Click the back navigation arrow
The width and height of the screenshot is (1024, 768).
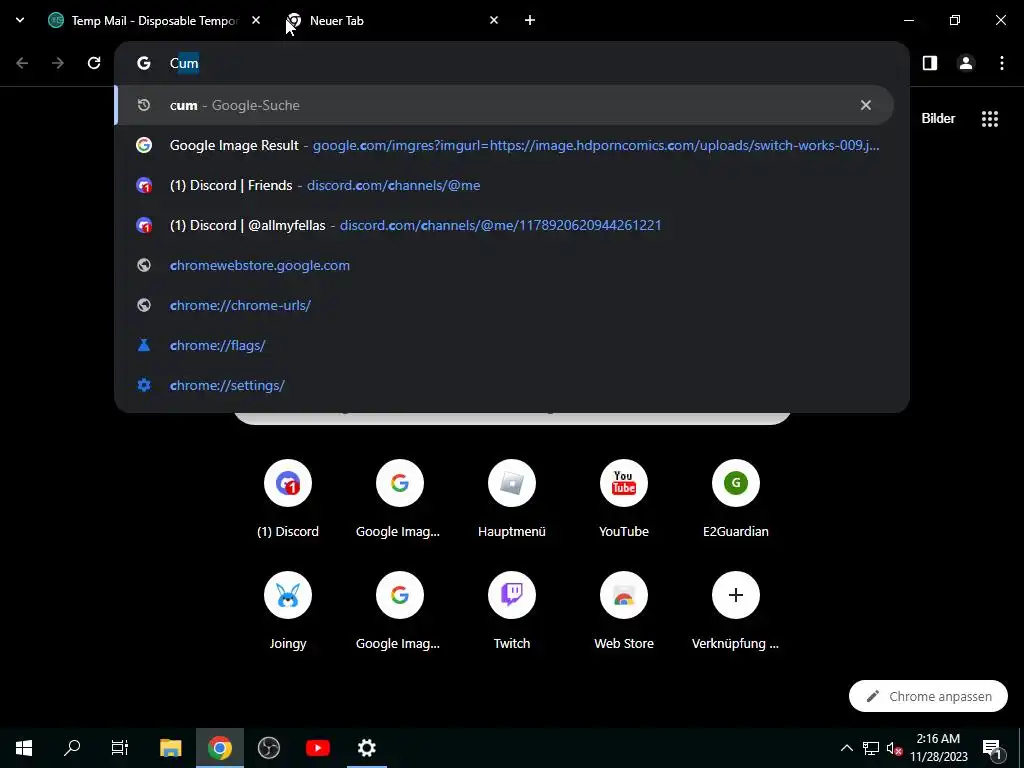22,63
